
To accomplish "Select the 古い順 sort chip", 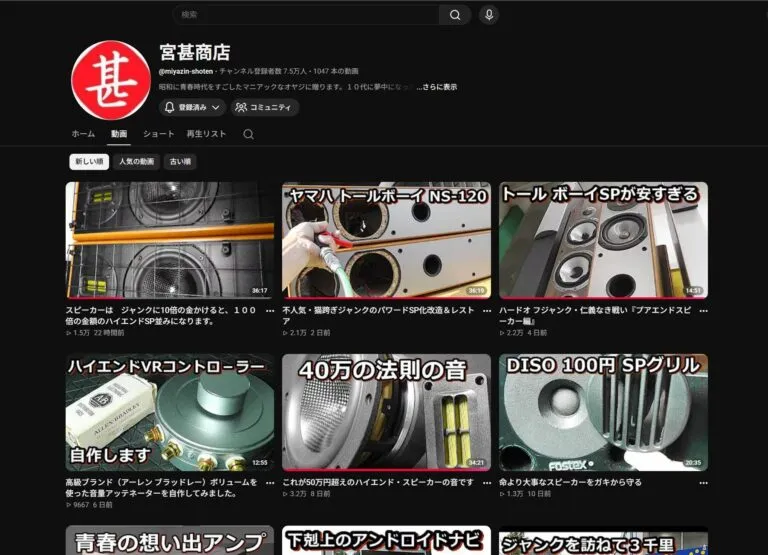I will pyautogui.click(x=180, y=162).
